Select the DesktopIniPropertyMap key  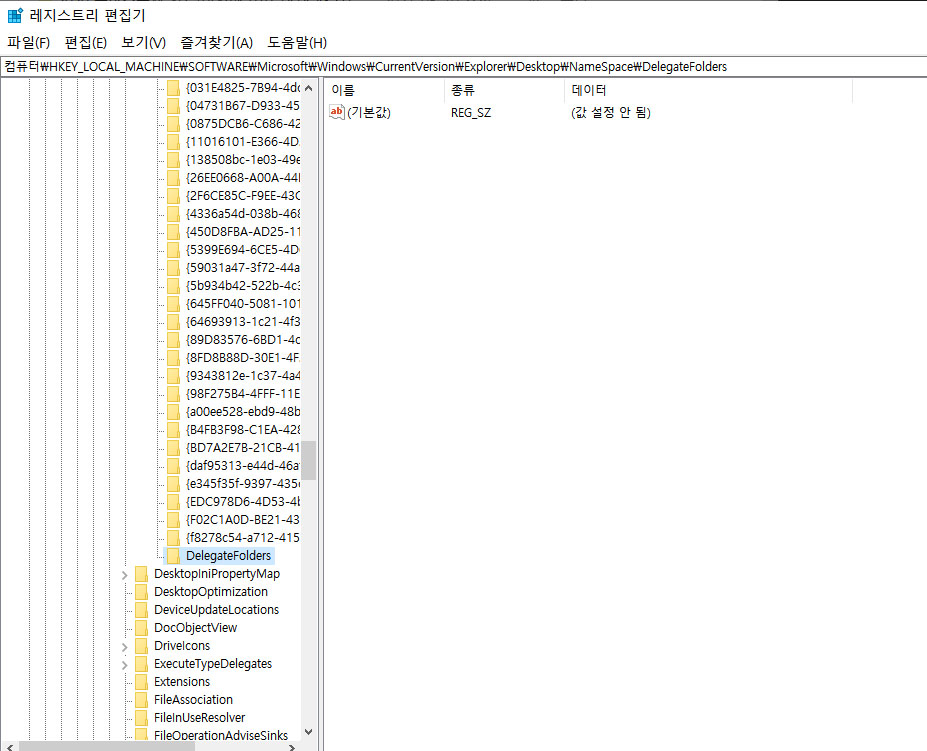click(217, 574)
